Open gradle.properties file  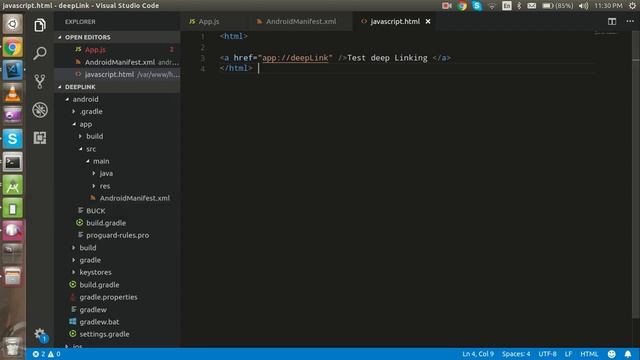pyautogui.click(x=108, y=297)
